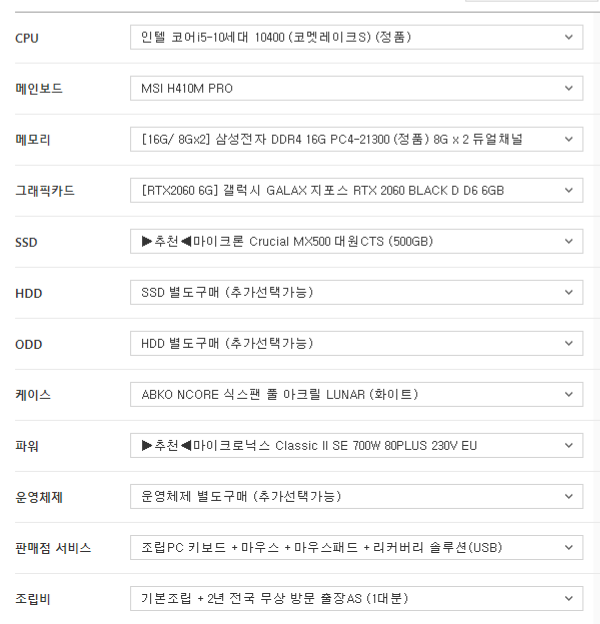Click the 그래픽카드 row label
This screenshot has height=624, width=600.
tap(45, 191)
